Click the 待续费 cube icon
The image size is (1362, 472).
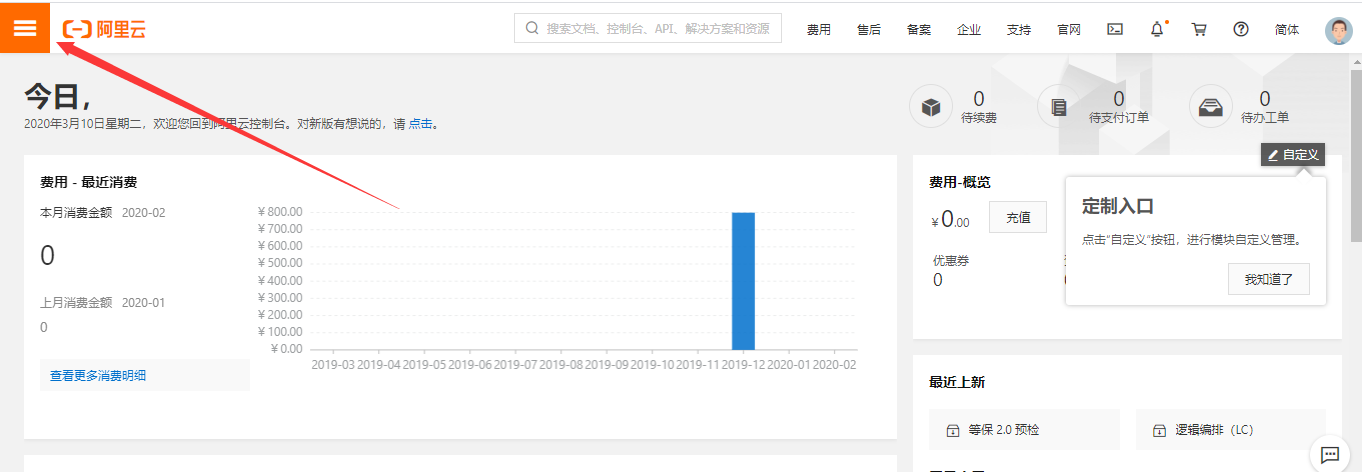[930, 107]
